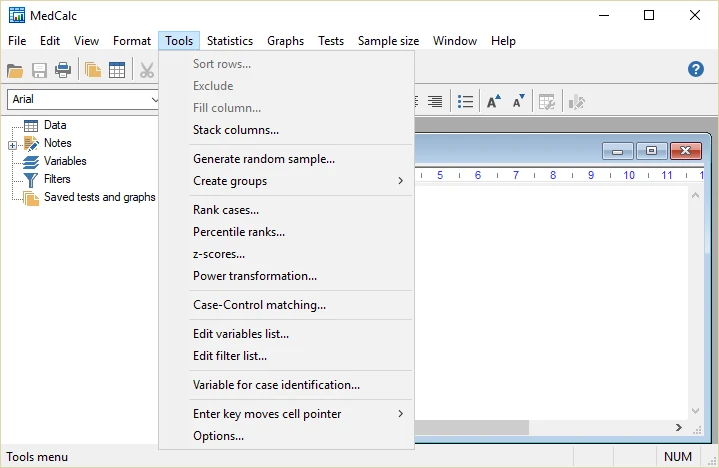The image size is (719, 468).
Task: Click the Print icon in toolbar
Action: pyautogui.click(x=63, y=70)
